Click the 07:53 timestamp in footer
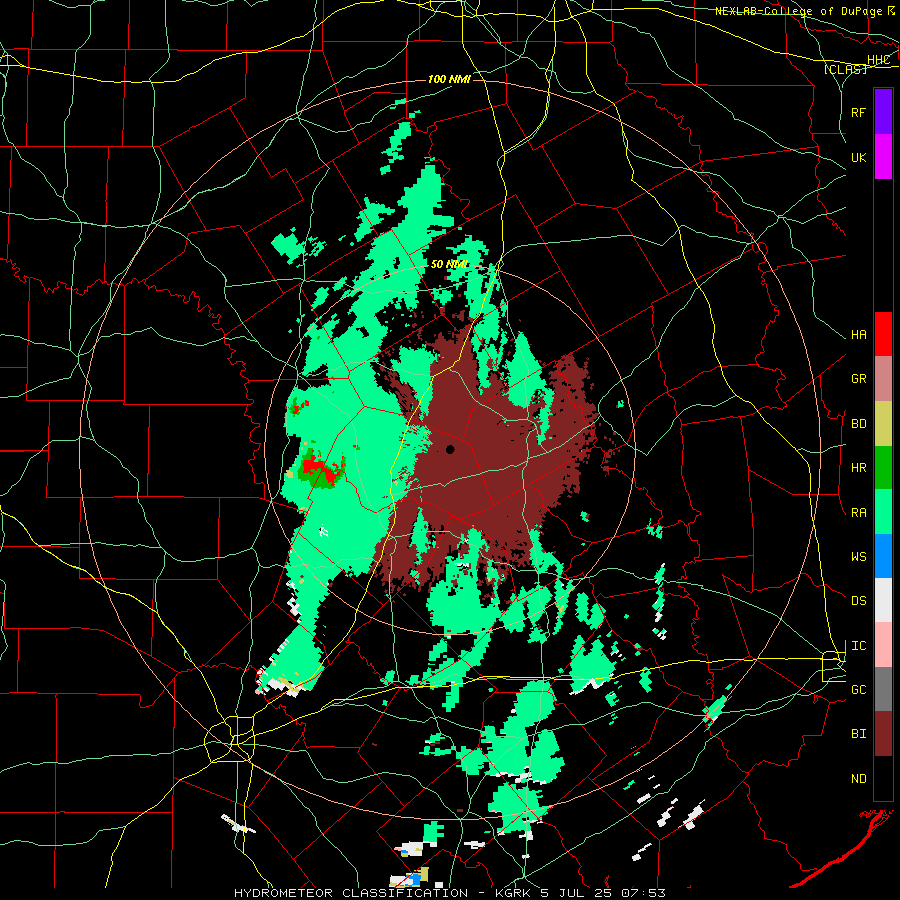 (x=645, y=893)
